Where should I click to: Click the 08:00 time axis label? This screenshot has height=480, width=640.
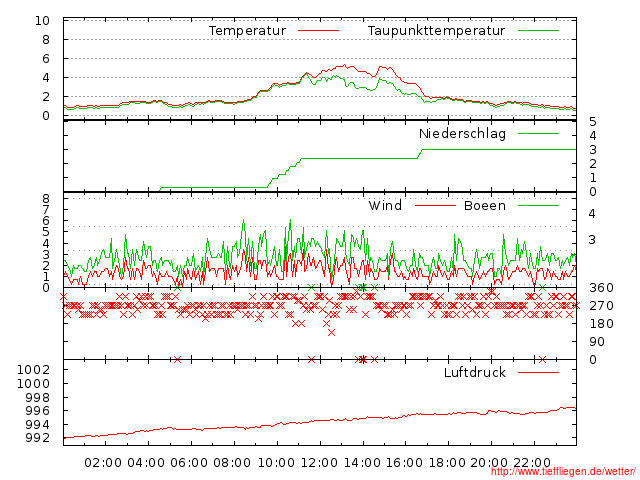(232, 463)
